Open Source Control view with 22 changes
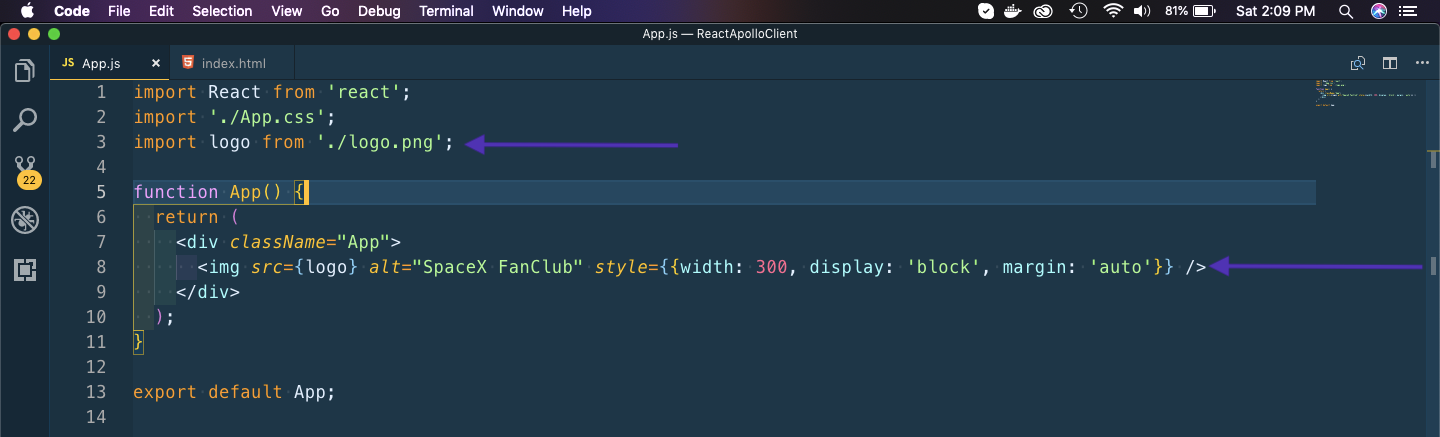The width and height of the screenshot is (1440, 437). coord(25,168)
